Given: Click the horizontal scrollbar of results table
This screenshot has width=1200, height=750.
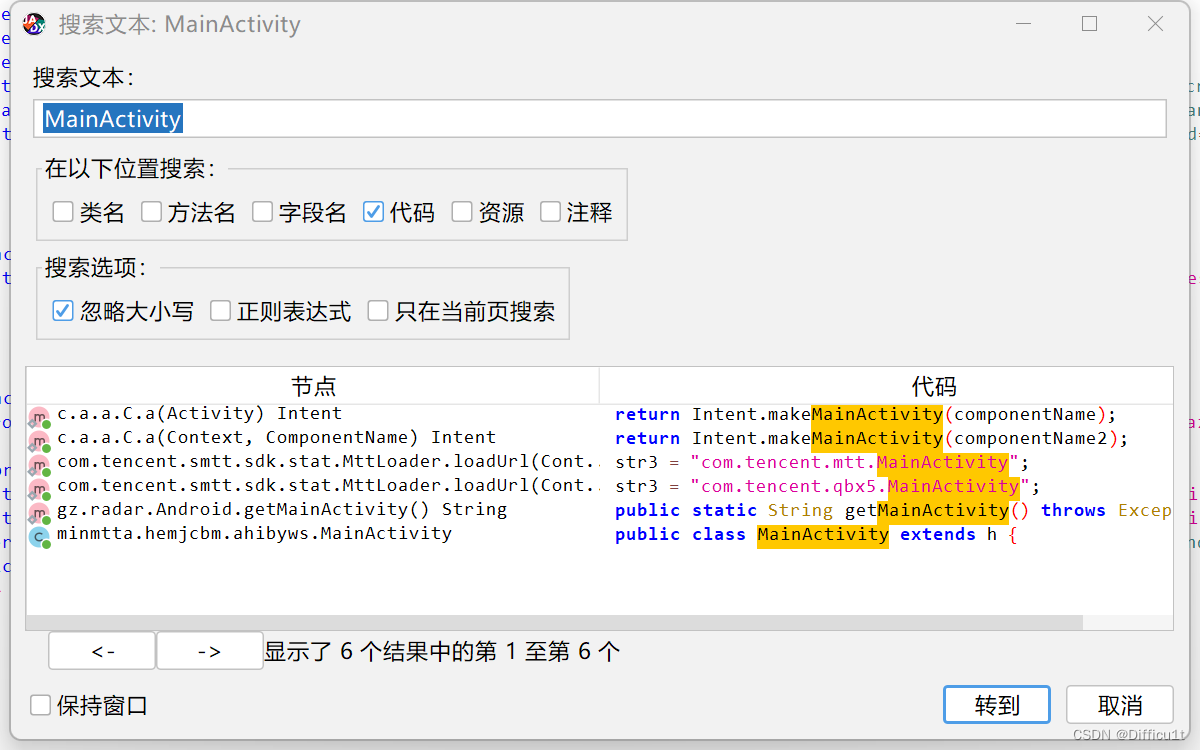Looking at the screenshot, I should click(x=555, y=622).
